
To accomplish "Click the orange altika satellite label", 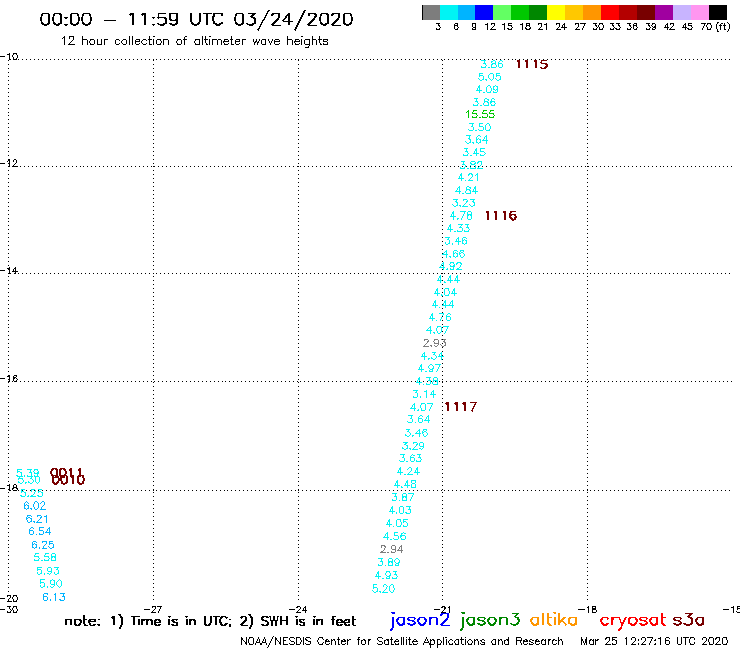I will click(x=554, y=620).
